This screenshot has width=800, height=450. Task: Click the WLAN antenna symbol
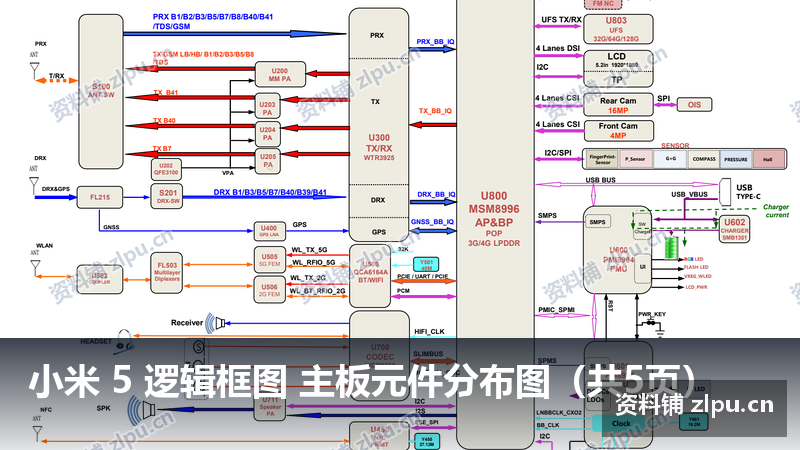click(x=35, y=268)
